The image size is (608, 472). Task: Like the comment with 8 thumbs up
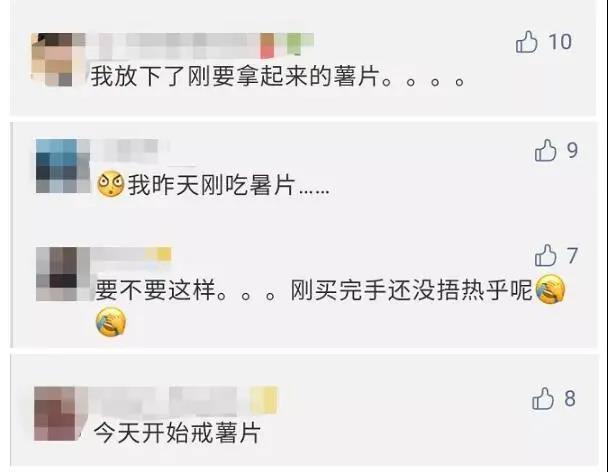coord(543,398)
